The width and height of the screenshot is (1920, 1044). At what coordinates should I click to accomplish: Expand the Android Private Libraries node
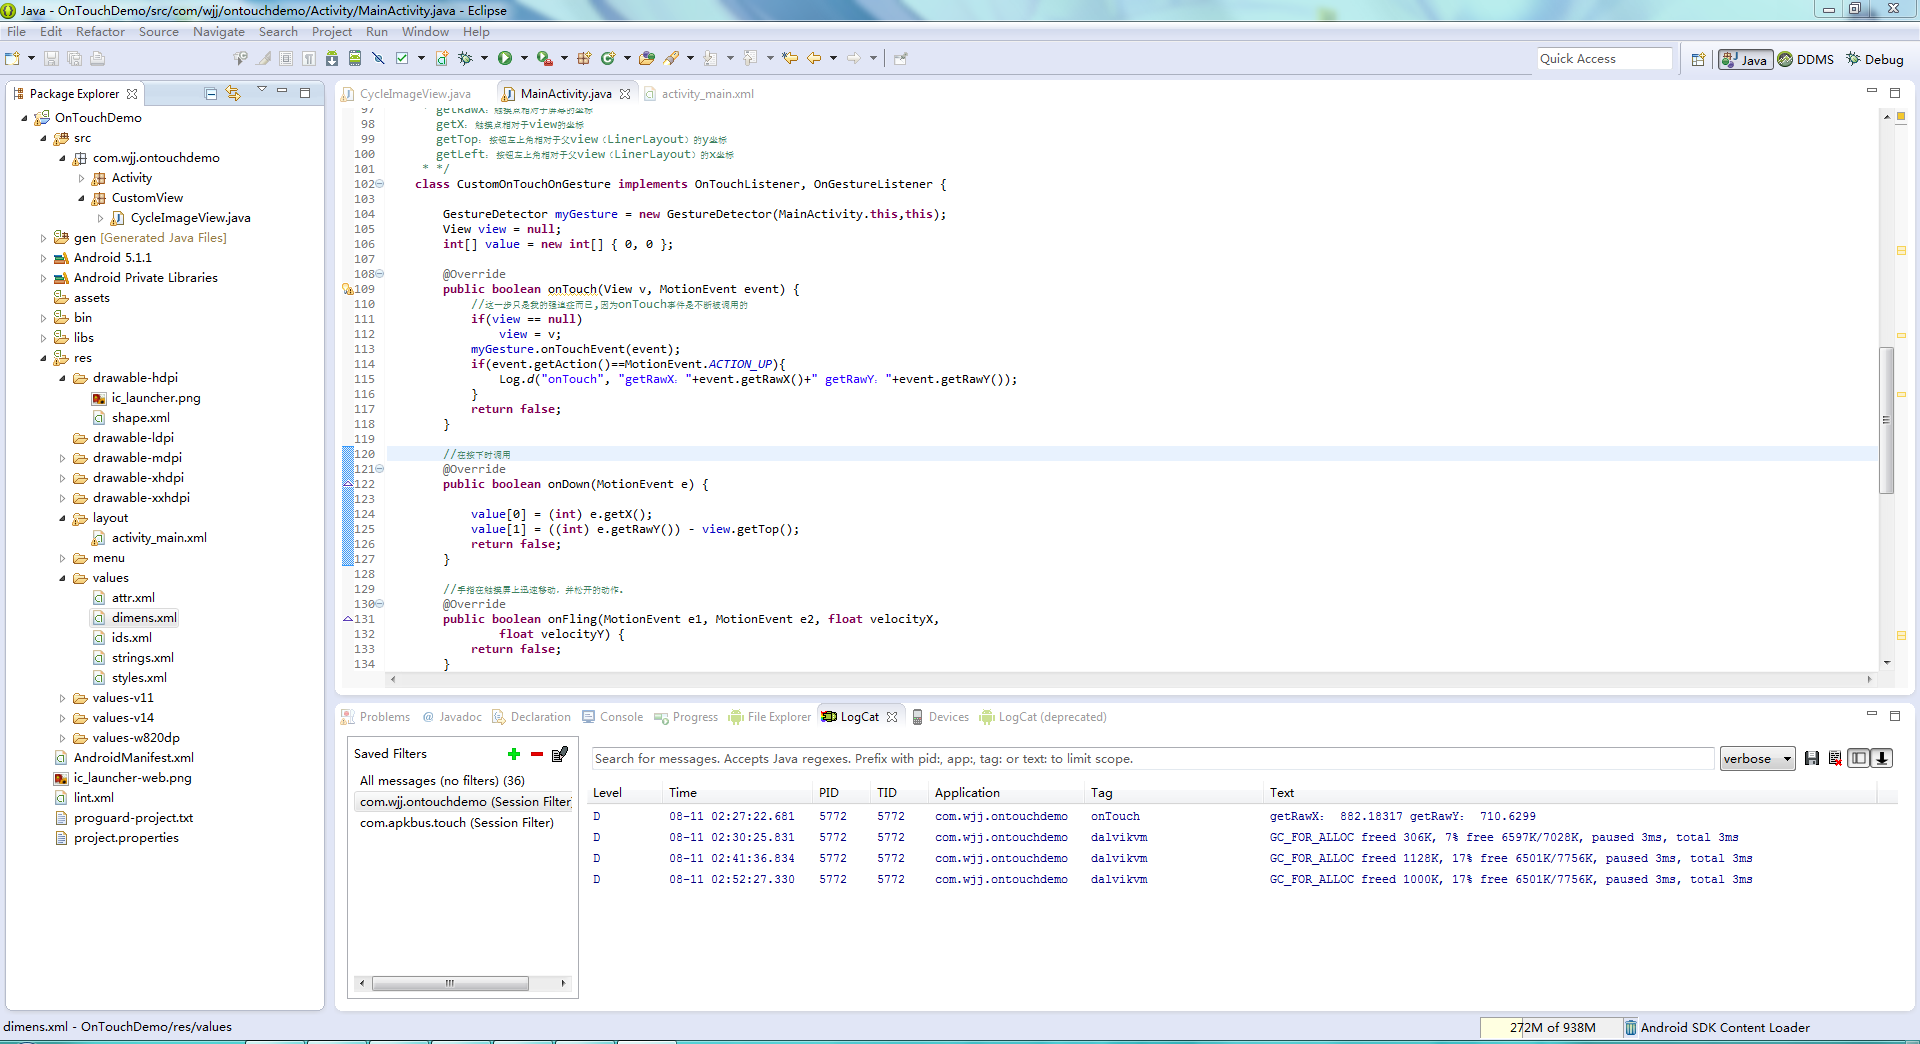pos(43,278)
